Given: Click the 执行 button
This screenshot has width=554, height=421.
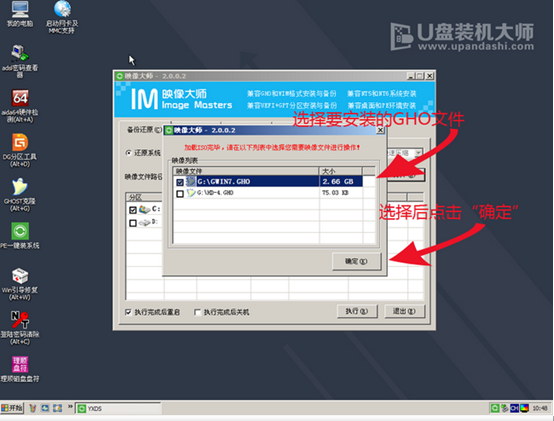Looking at the screenshot, I should [x=357, y=311].
